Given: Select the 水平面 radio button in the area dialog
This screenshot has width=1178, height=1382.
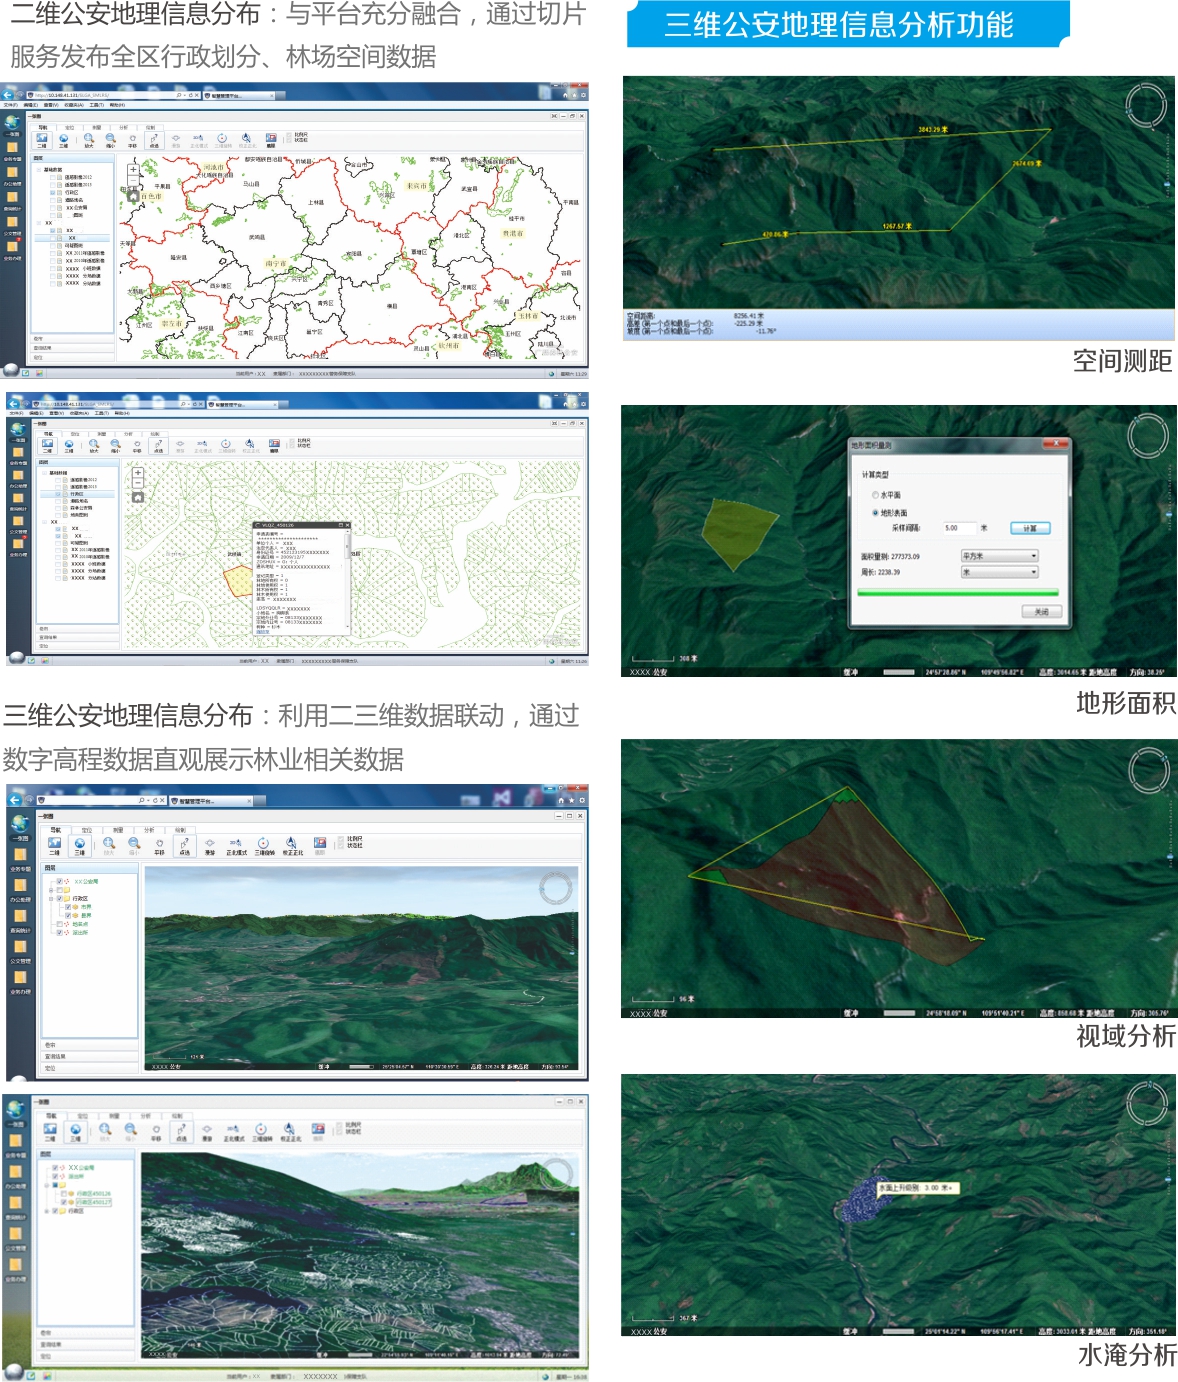Looking at the screenshot, I should coord(875,495).
